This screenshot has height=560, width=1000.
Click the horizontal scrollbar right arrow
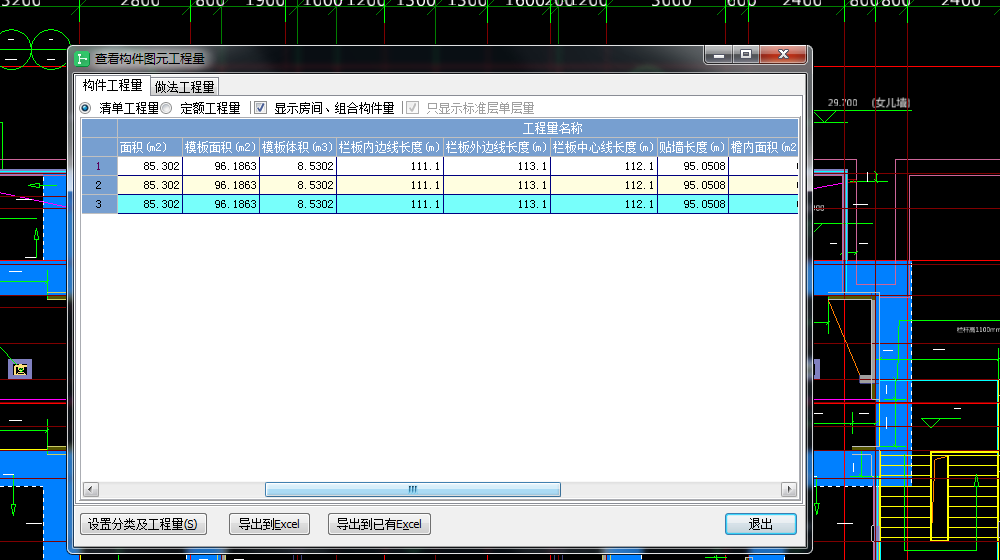(x=789, y=489)
